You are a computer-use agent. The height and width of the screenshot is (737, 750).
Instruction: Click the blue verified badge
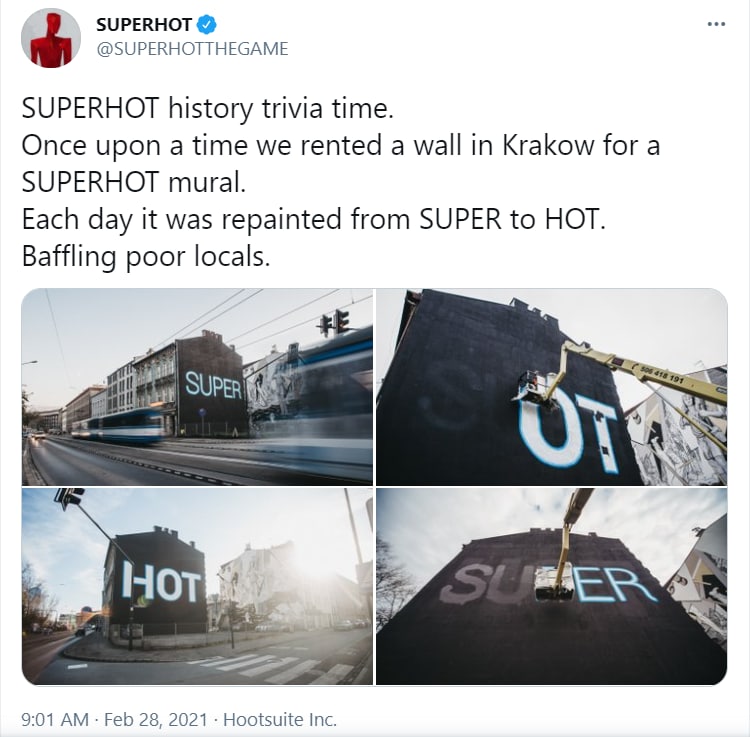coord(207,24)
